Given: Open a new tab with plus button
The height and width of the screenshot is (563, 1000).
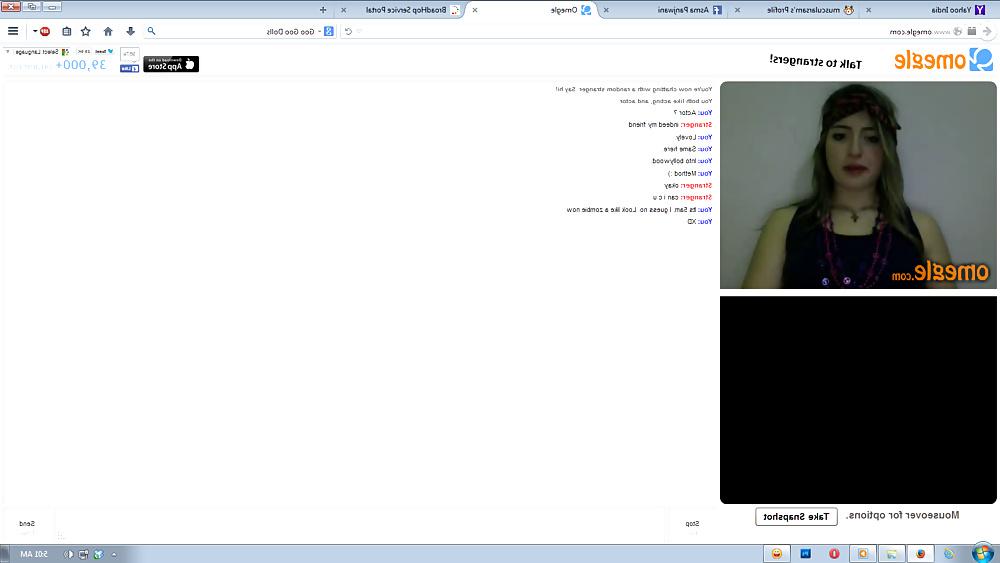Looking at the screenshot, I should point(323,10).
